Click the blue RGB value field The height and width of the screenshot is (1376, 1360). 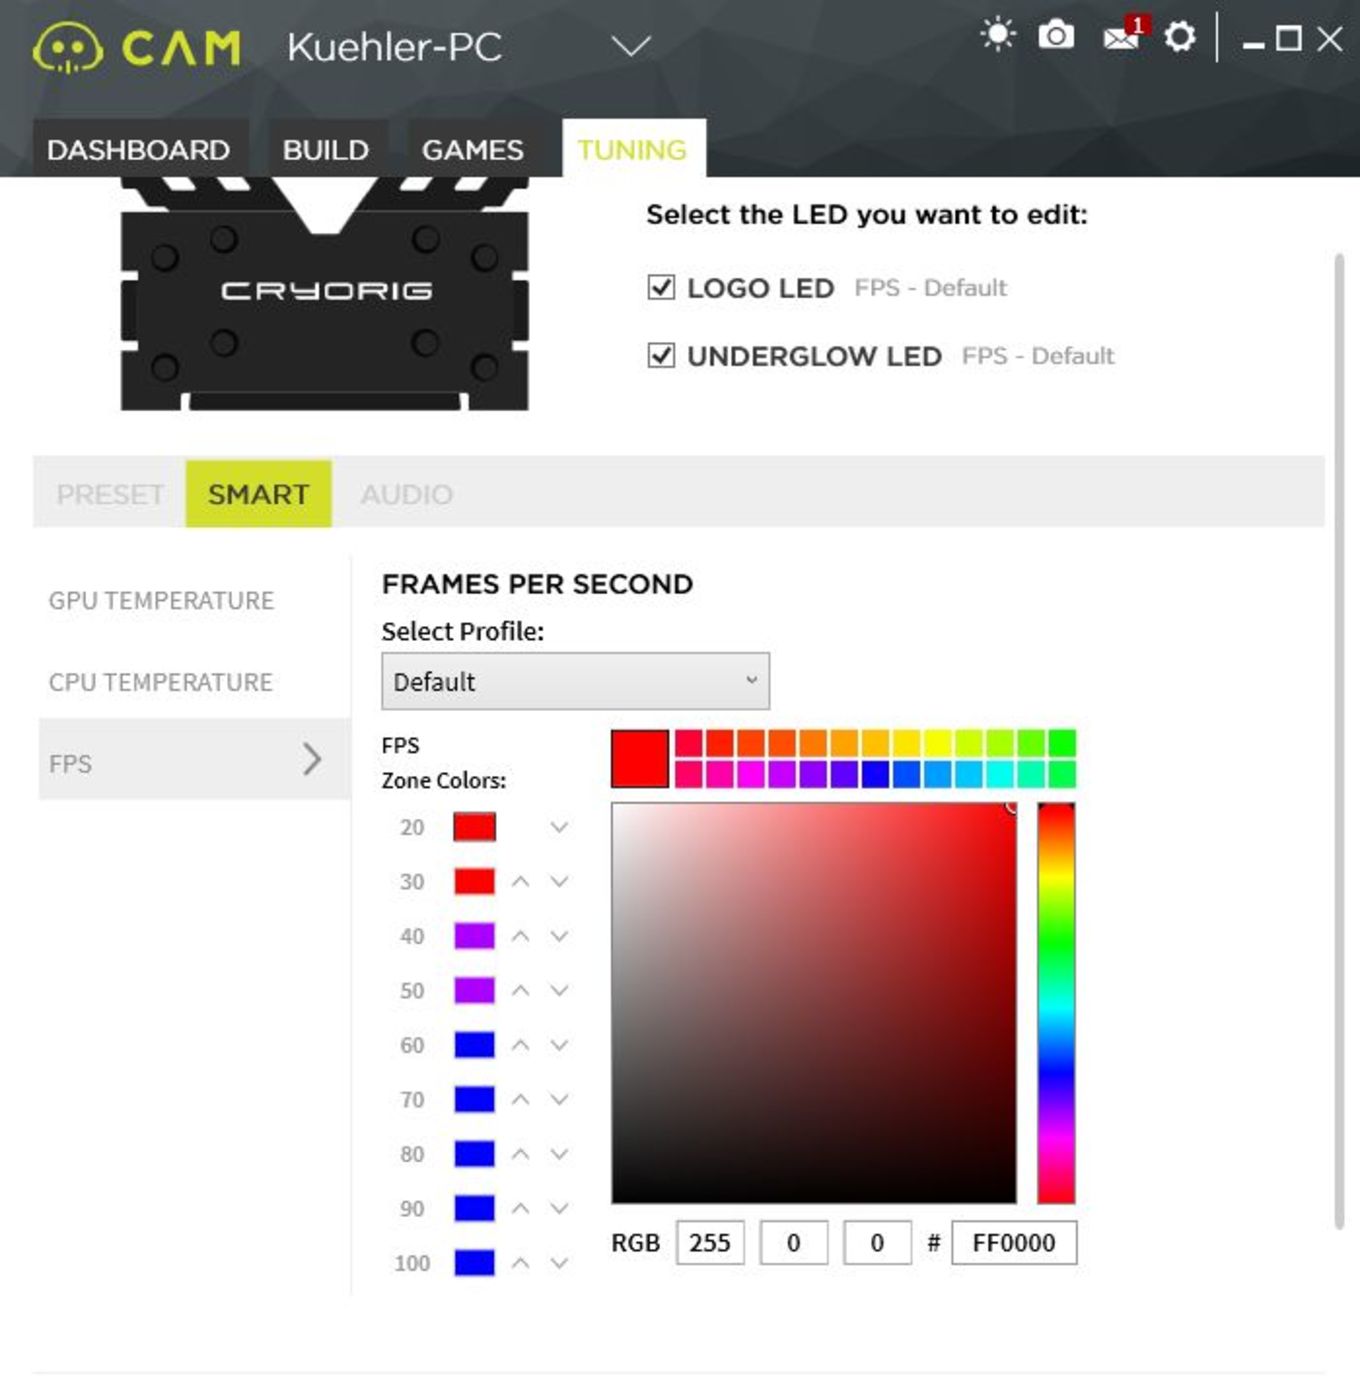click(877, 1242)
